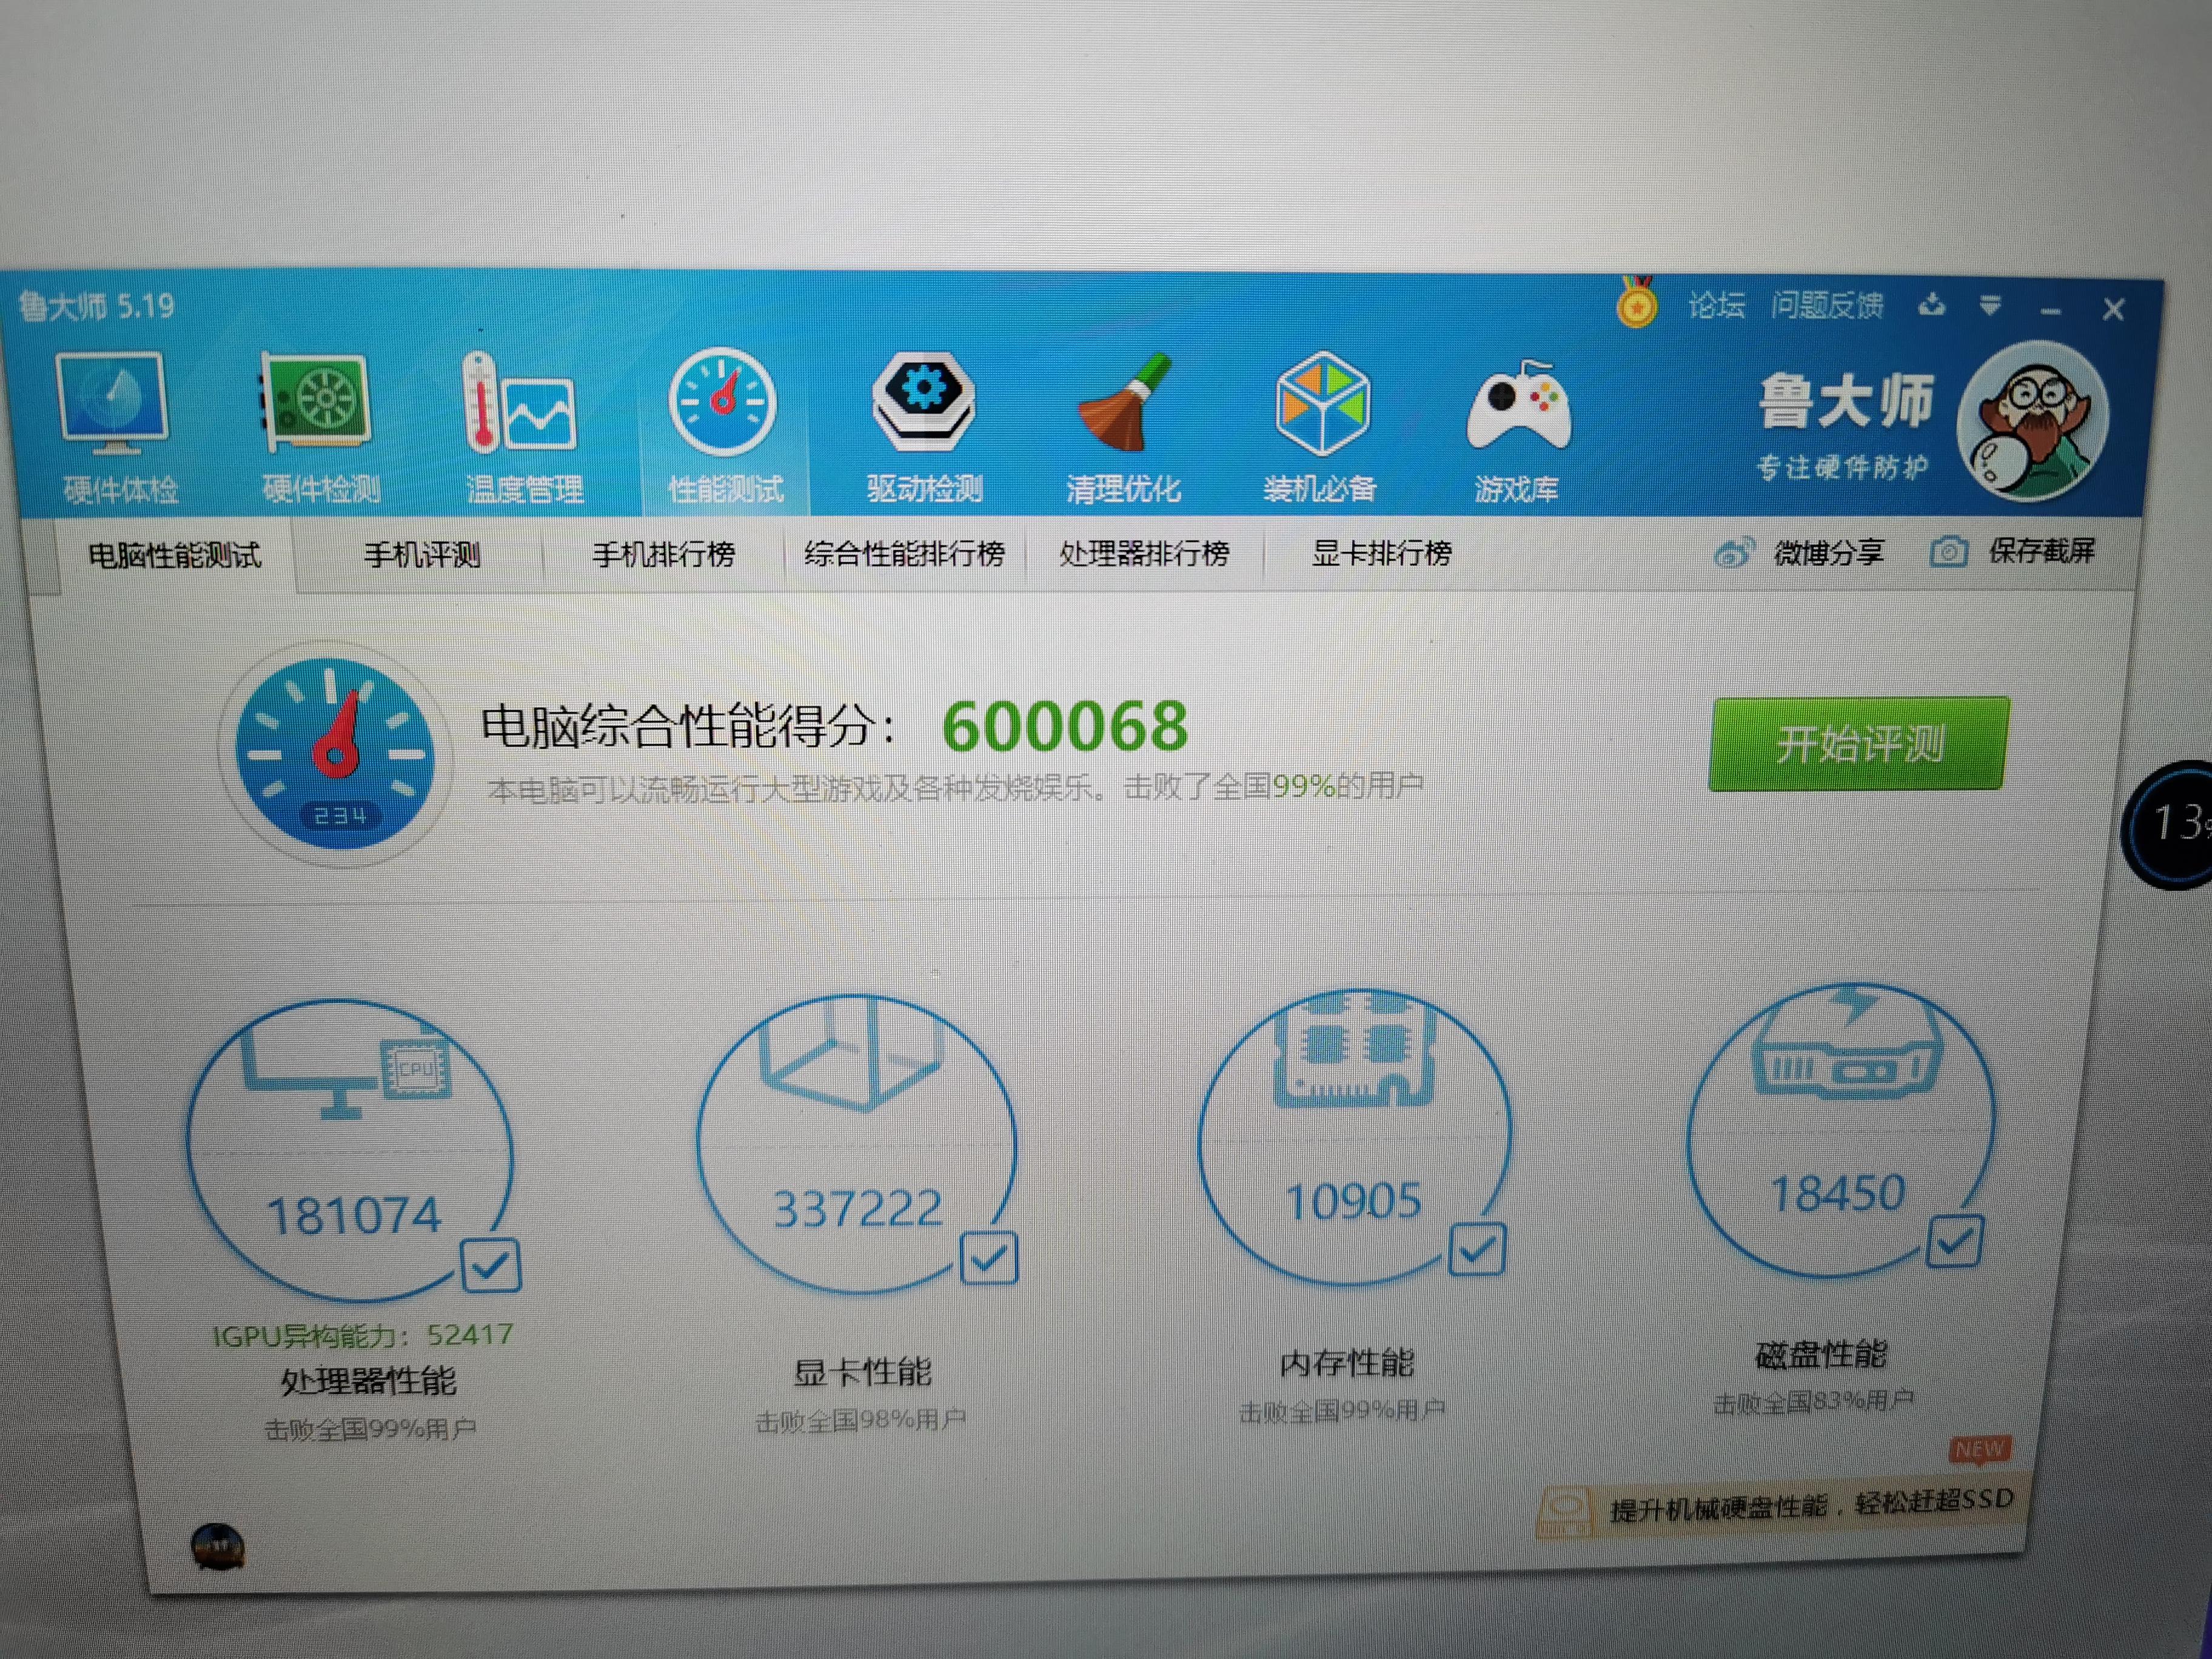Click the 处理器性能 label
Image resolution: width=2212 pixels, height=1659 pixels.
tap(368, 1382)
